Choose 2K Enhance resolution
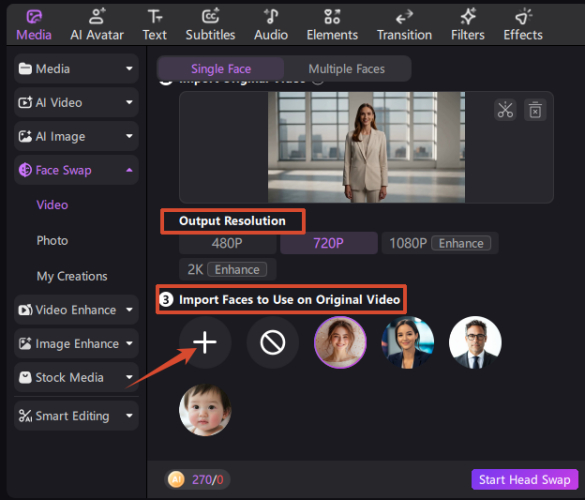The image size is (585, 500). [x=227, y=269]
